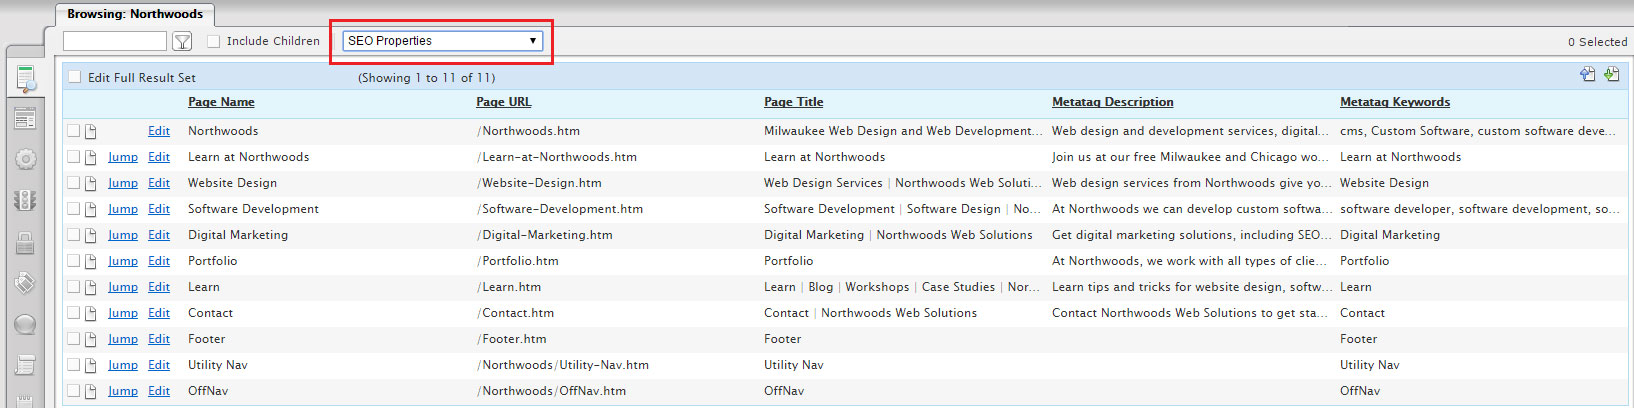
Task: Open the tag sidebar icon
Action: 25,283
